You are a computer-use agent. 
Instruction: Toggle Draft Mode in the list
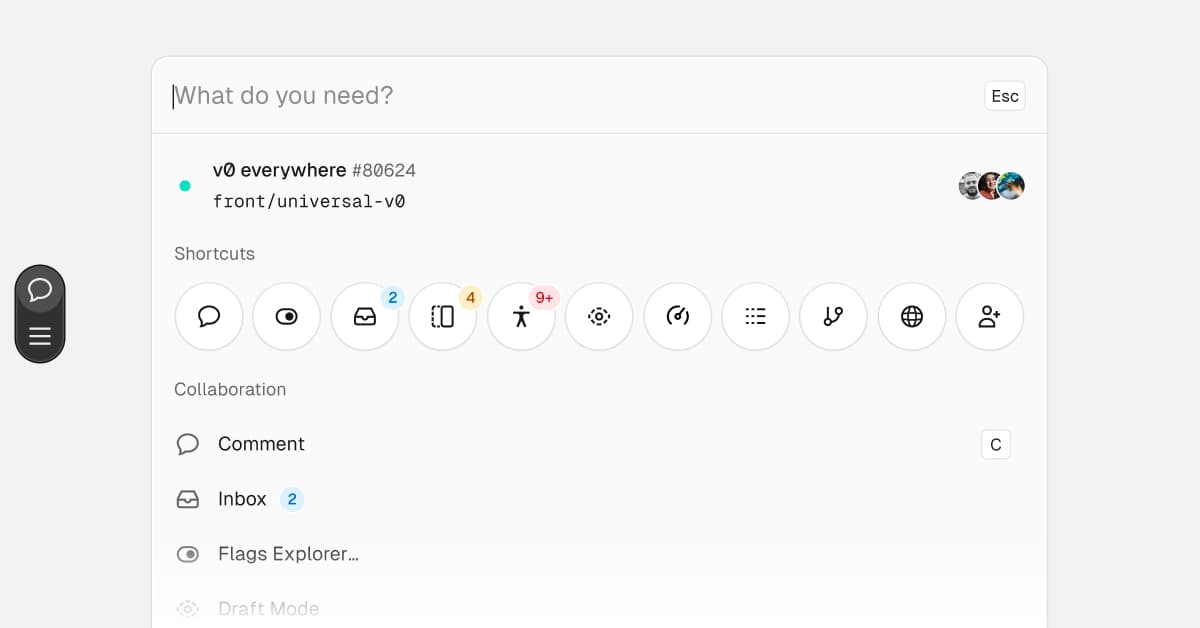click(x=268, y=608)
